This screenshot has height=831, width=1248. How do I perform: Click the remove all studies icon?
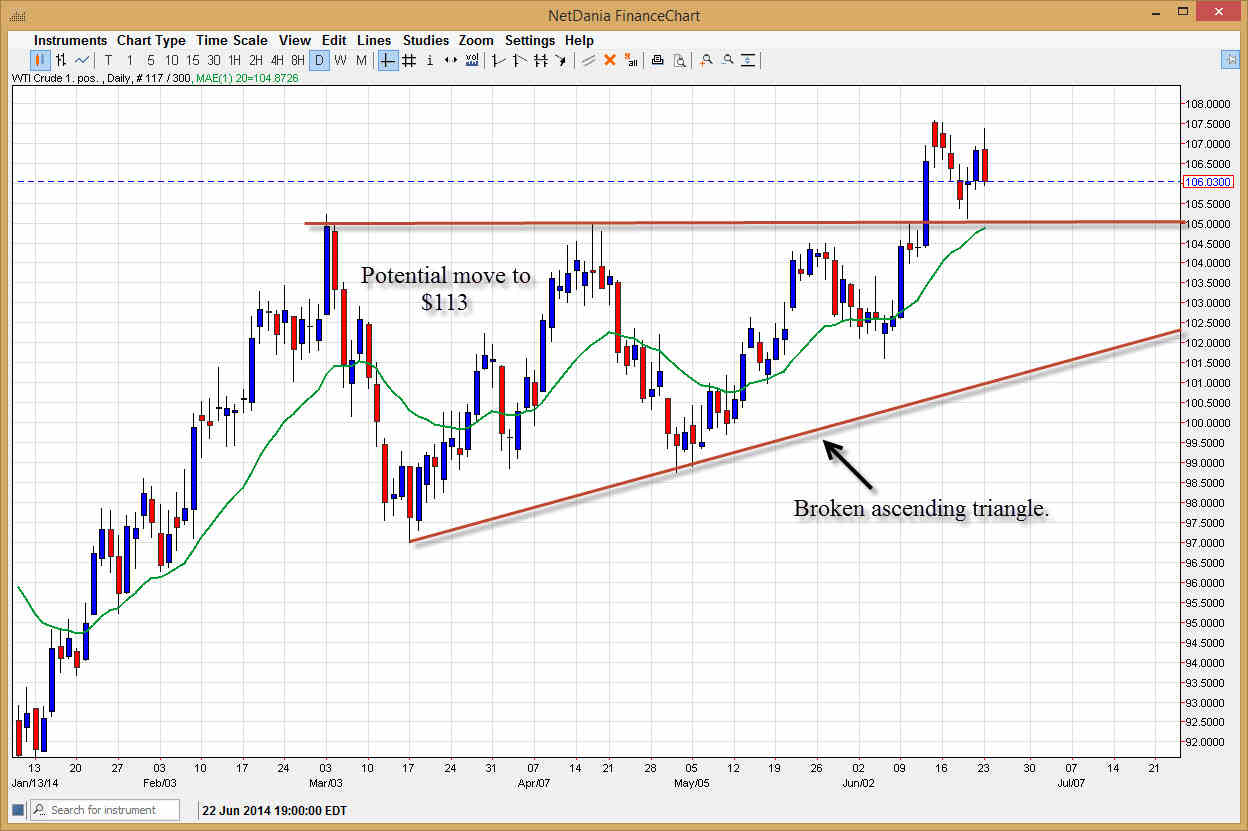[x=631, y=60]
